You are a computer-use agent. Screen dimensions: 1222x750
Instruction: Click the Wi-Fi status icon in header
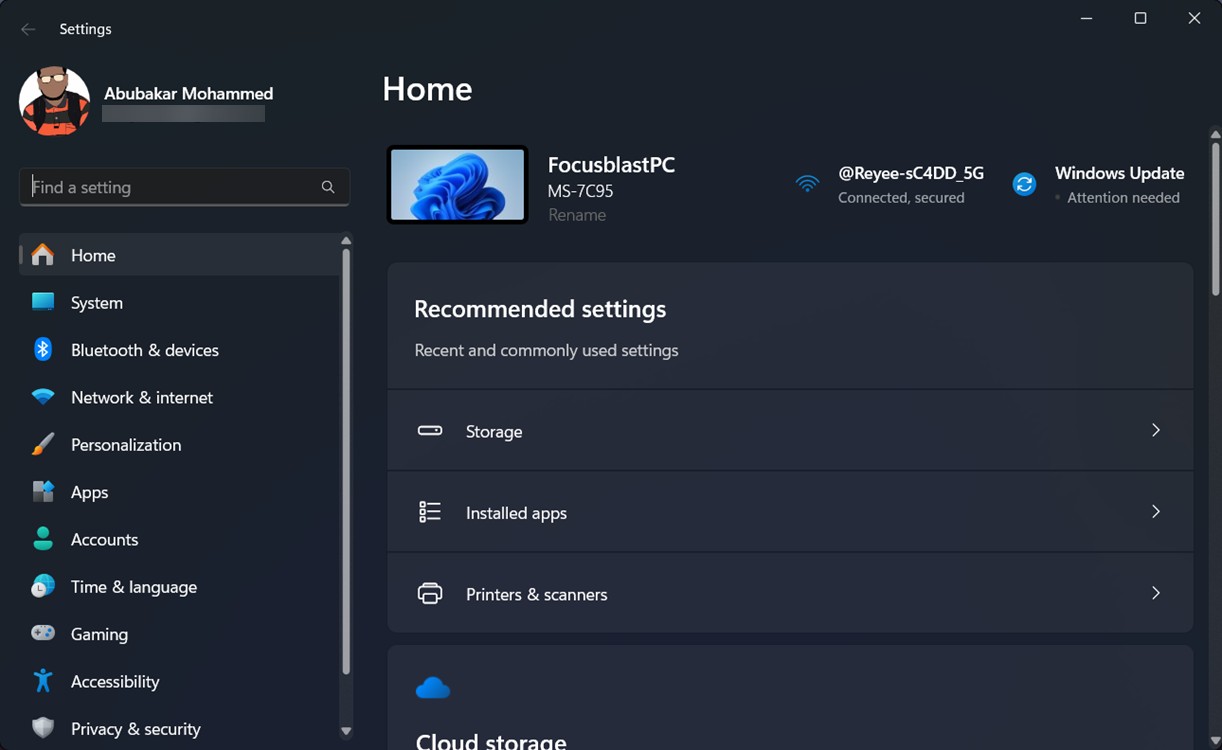coord(807,184)
